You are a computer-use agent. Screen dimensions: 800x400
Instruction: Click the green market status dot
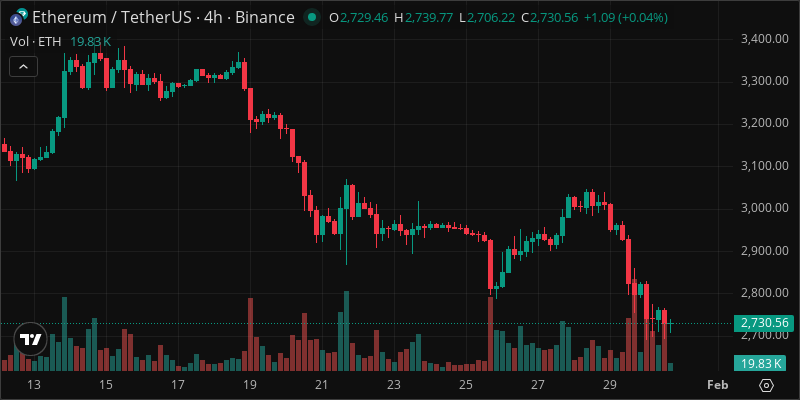[311, 18]
